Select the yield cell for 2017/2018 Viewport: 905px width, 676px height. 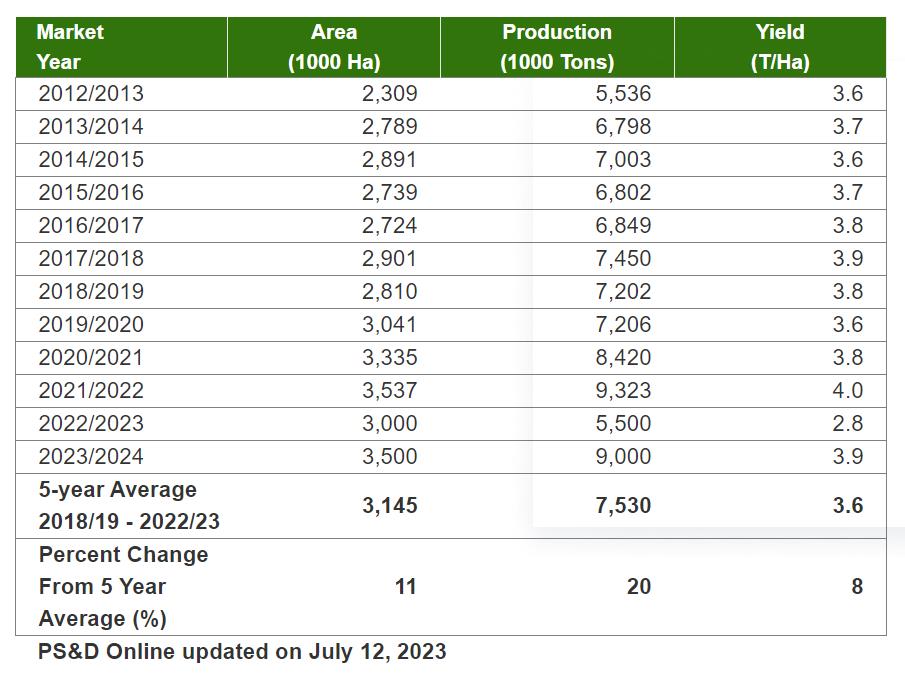pos(847,259)
